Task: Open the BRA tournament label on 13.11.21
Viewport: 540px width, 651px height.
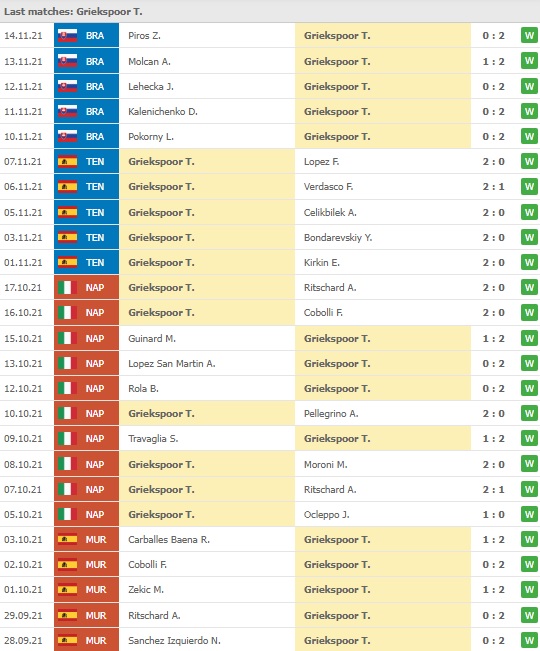Action: pyautogui.click(x=95, y=61)
